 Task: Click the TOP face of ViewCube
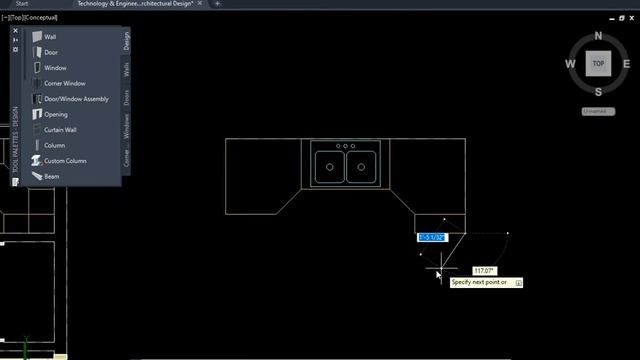598,64
